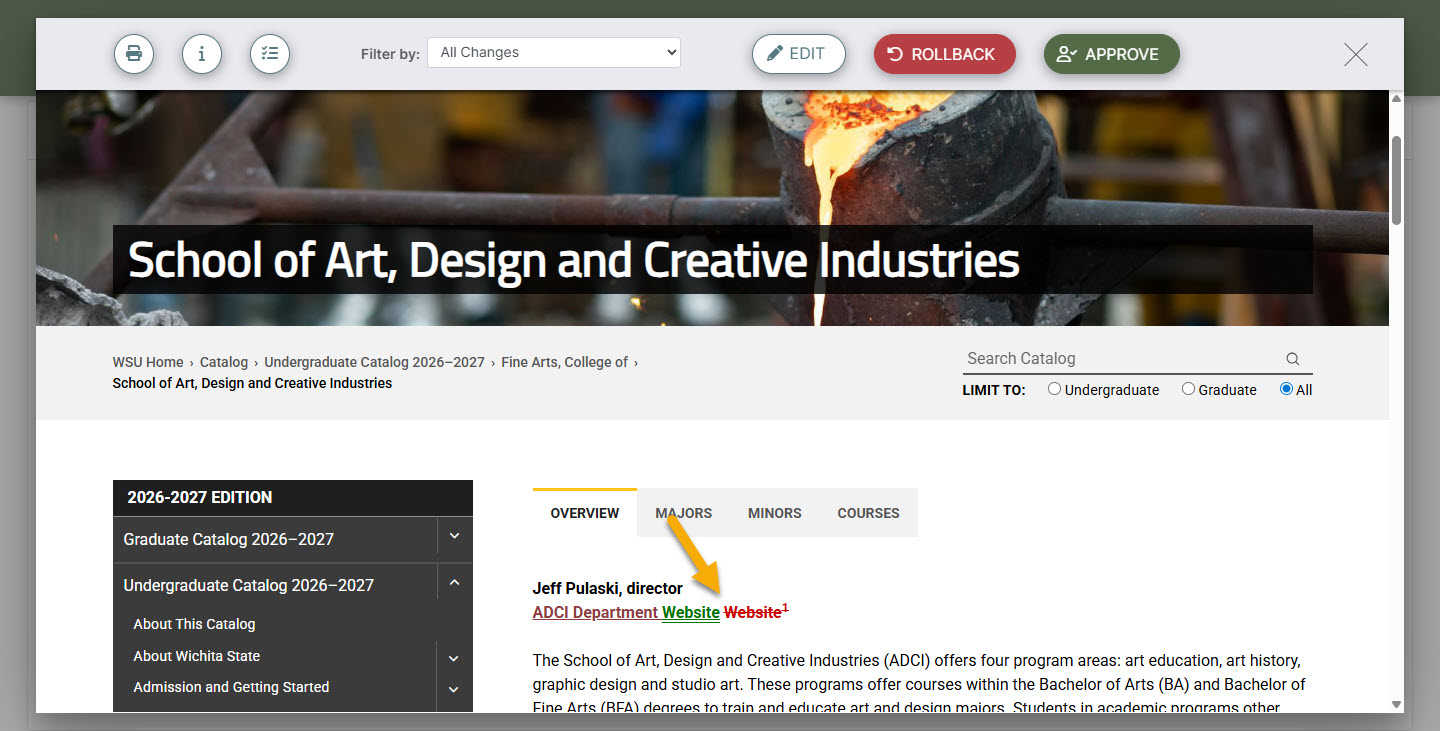The width and height of the screenshot is (1440, 731).
Task: Click the scrollbar down arrow
Action: point(1396,705)
